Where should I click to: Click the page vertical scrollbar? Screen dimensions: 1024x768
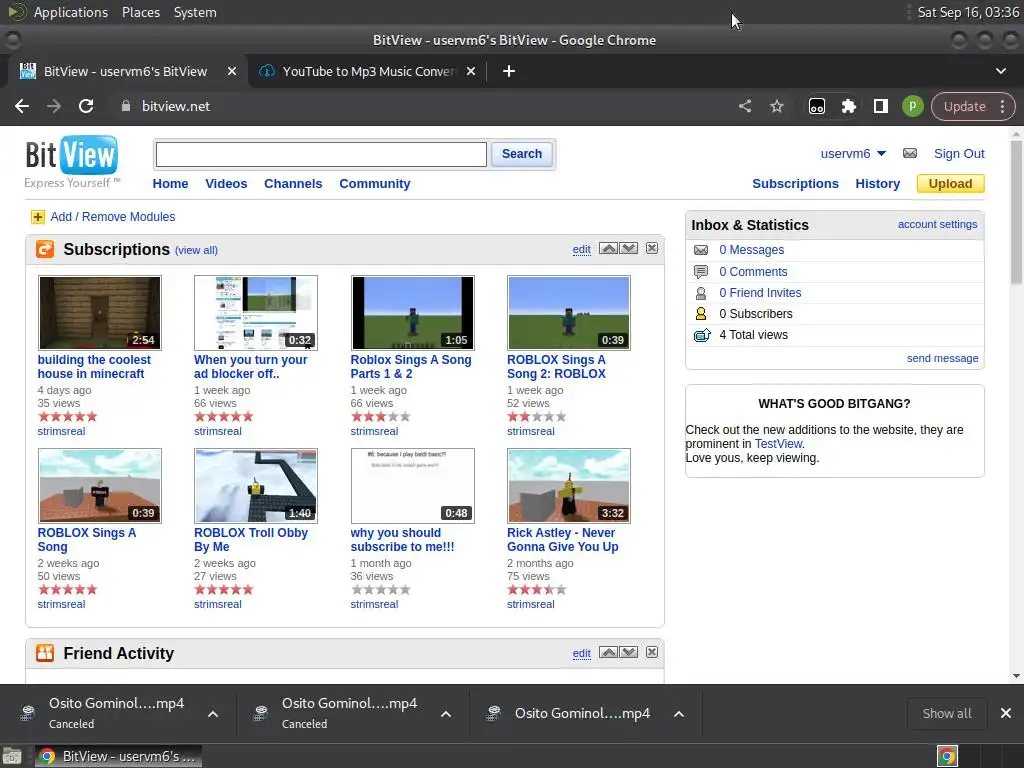click(1016, 212)
